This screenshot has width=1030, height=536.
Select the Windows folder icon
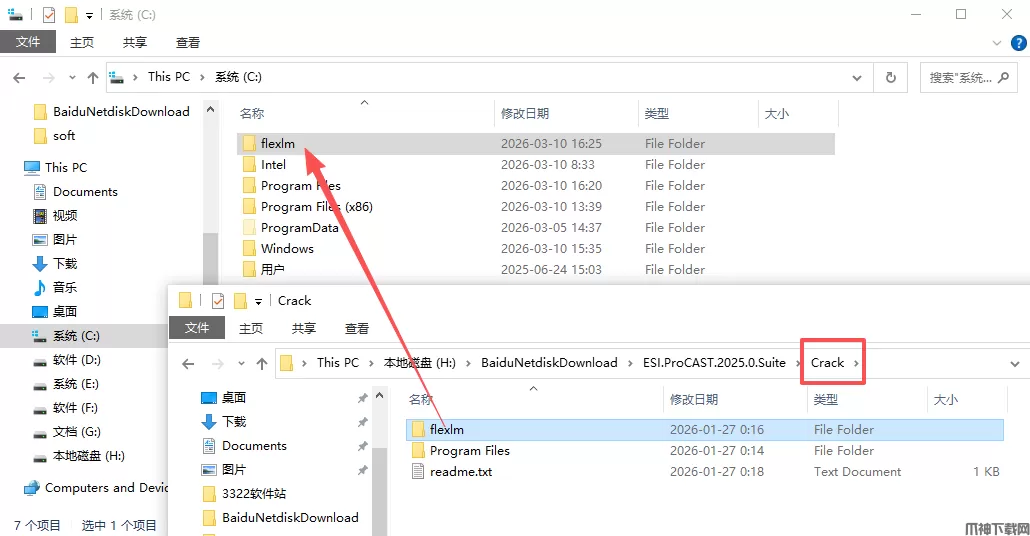point(249,248)
